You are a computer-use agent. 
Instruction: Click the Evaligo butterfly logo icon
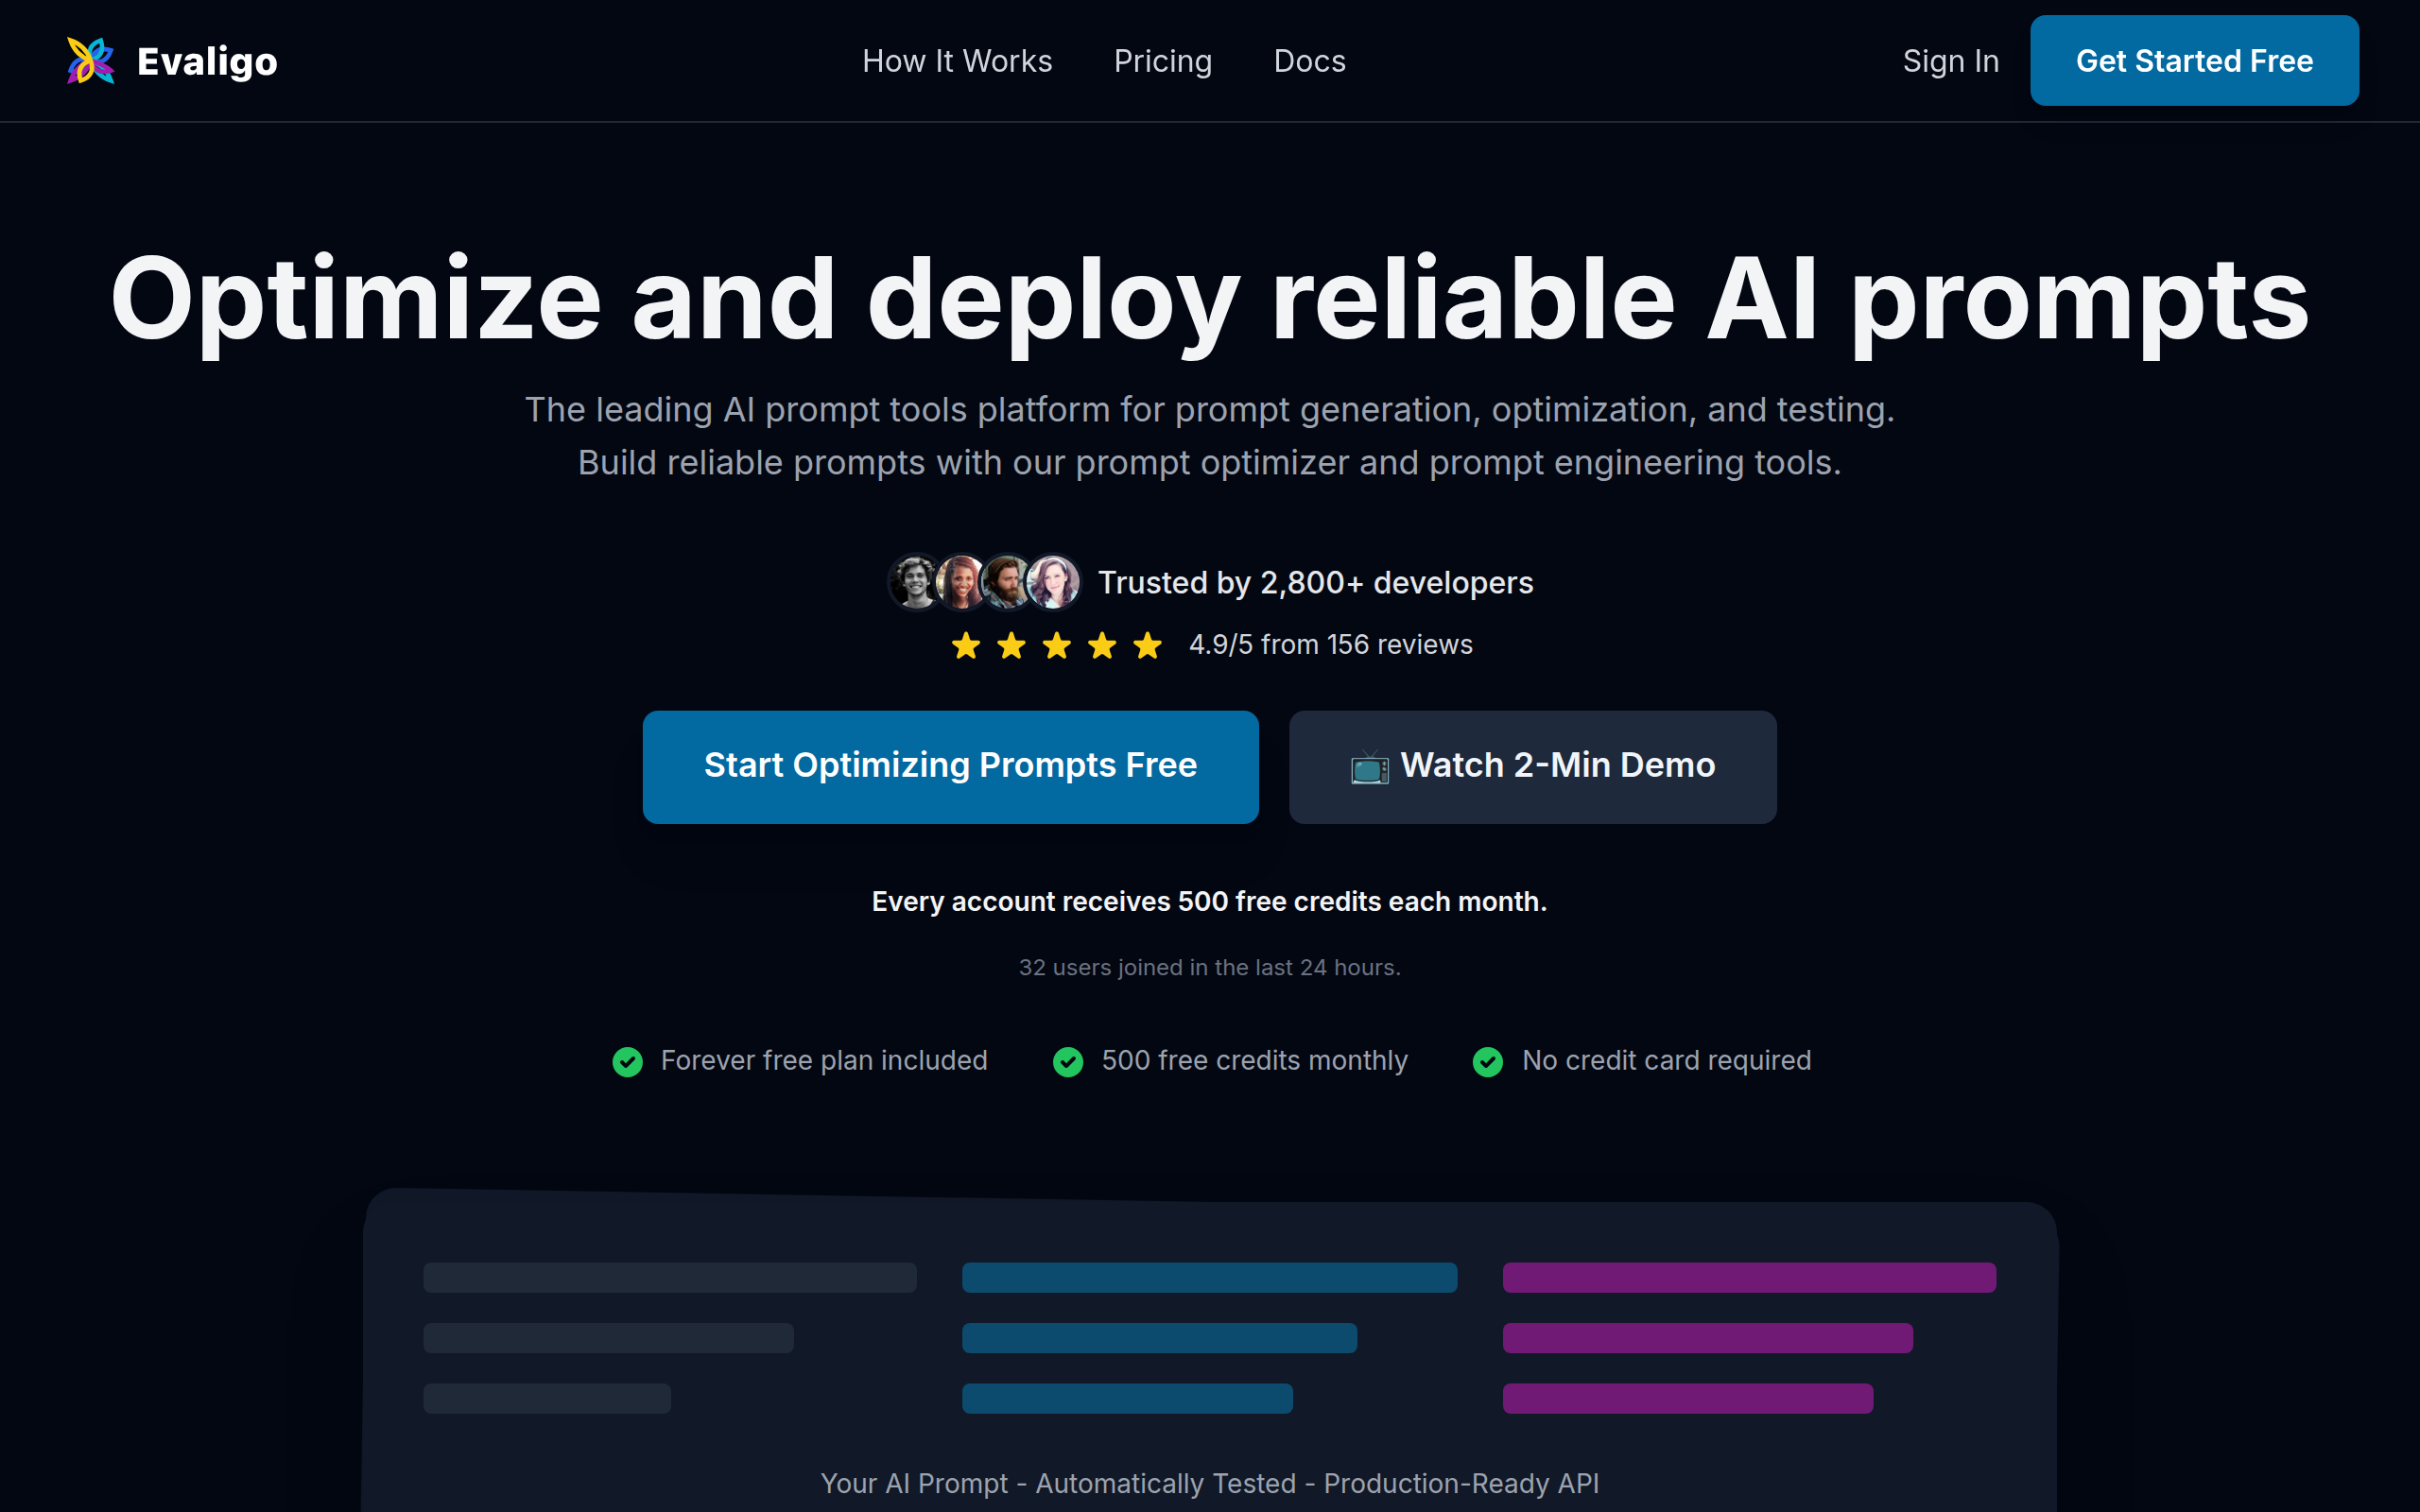coord(90,61)
